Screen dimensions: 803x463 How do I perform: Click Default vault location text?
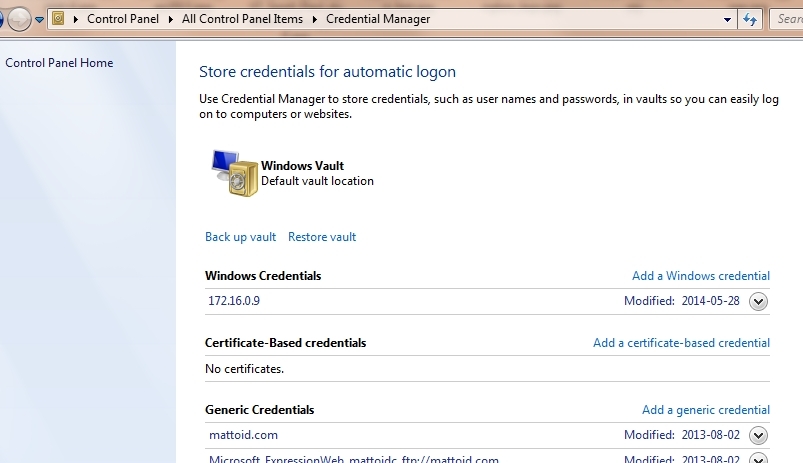[317, 181]
